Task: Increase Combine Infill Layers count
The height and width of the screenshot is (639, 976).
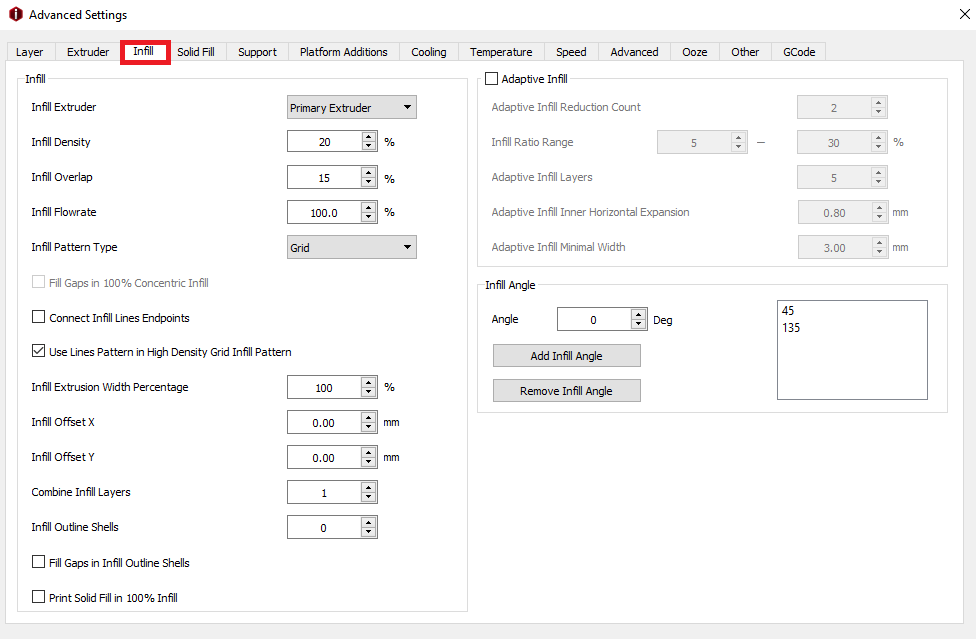Action: point(368,487)
